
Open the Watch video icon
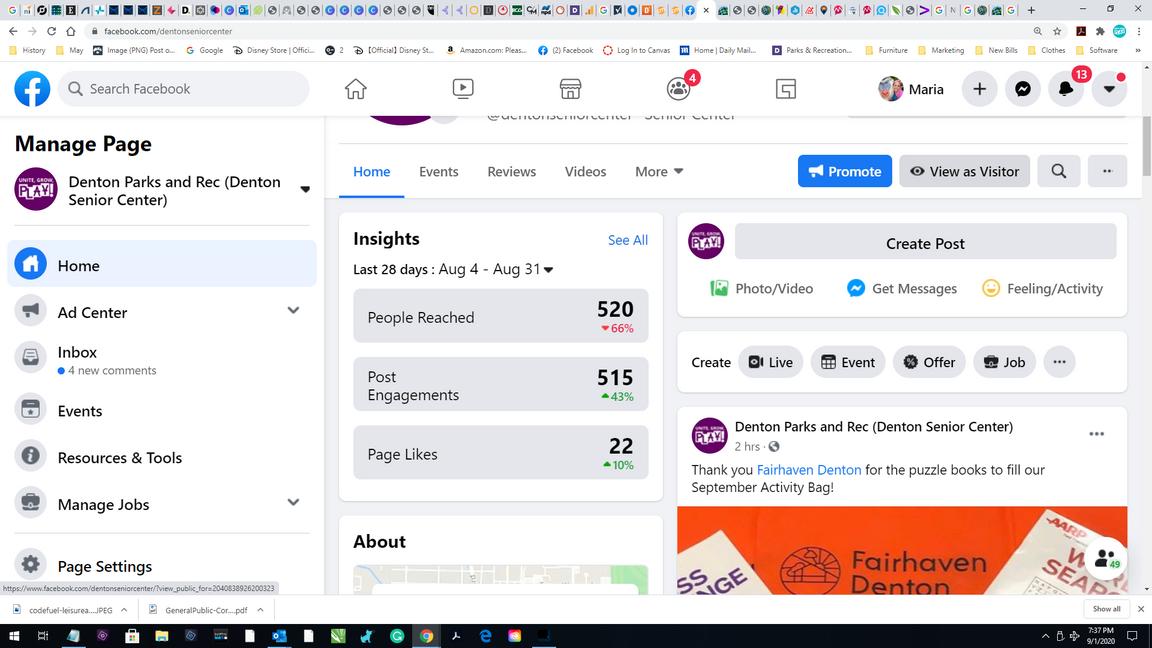tap(463, 89)
